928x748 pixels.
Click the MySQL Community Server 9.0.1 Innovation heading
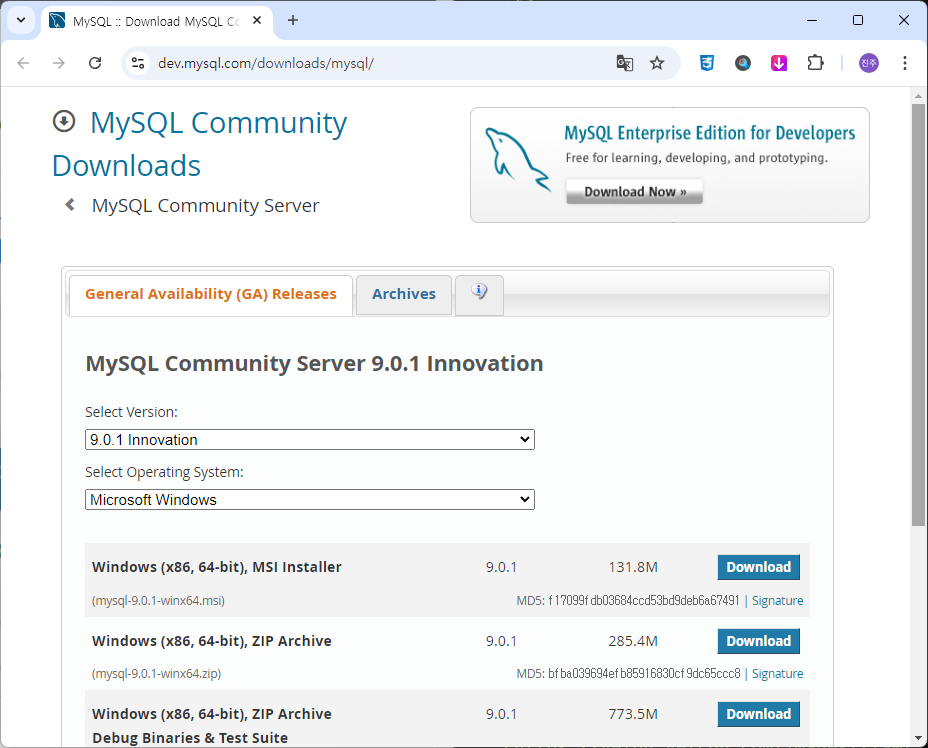(x=314, y=363)
